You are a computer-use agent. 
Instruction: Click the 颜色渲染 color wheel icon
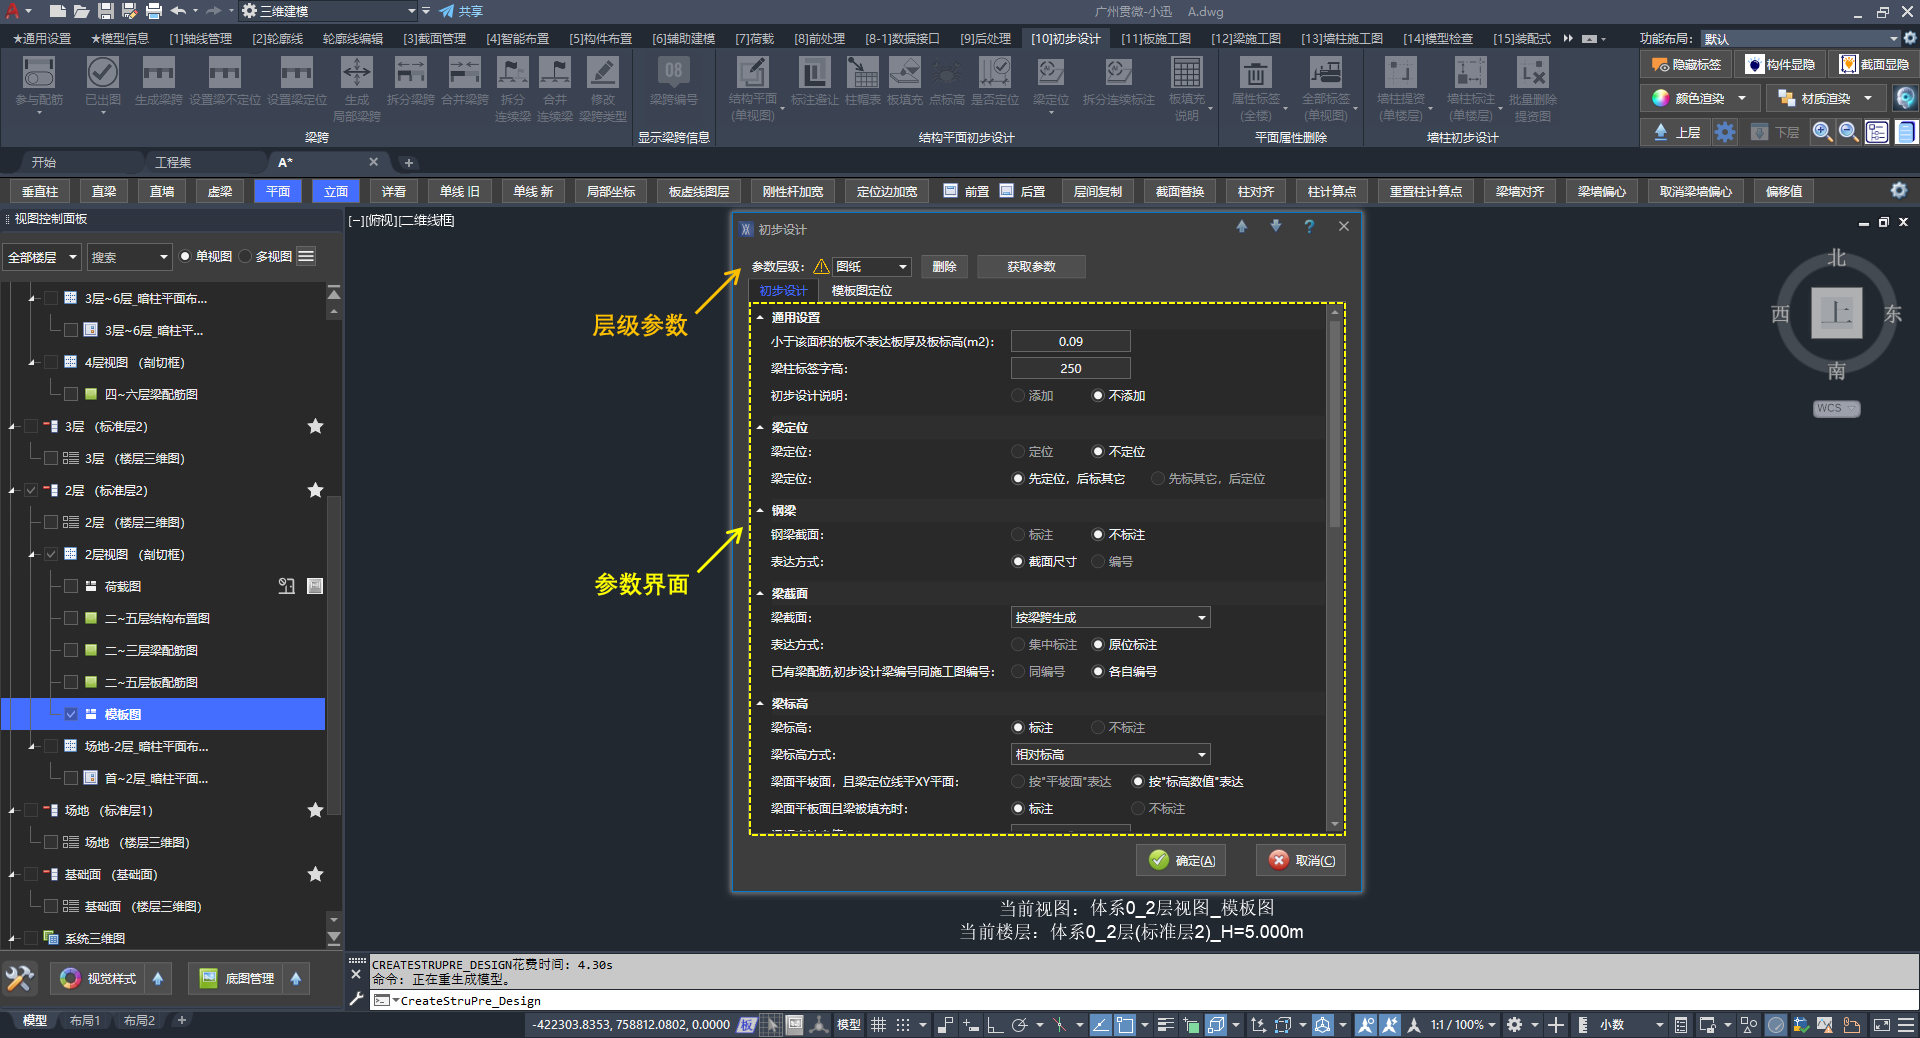coord(1661,98)
